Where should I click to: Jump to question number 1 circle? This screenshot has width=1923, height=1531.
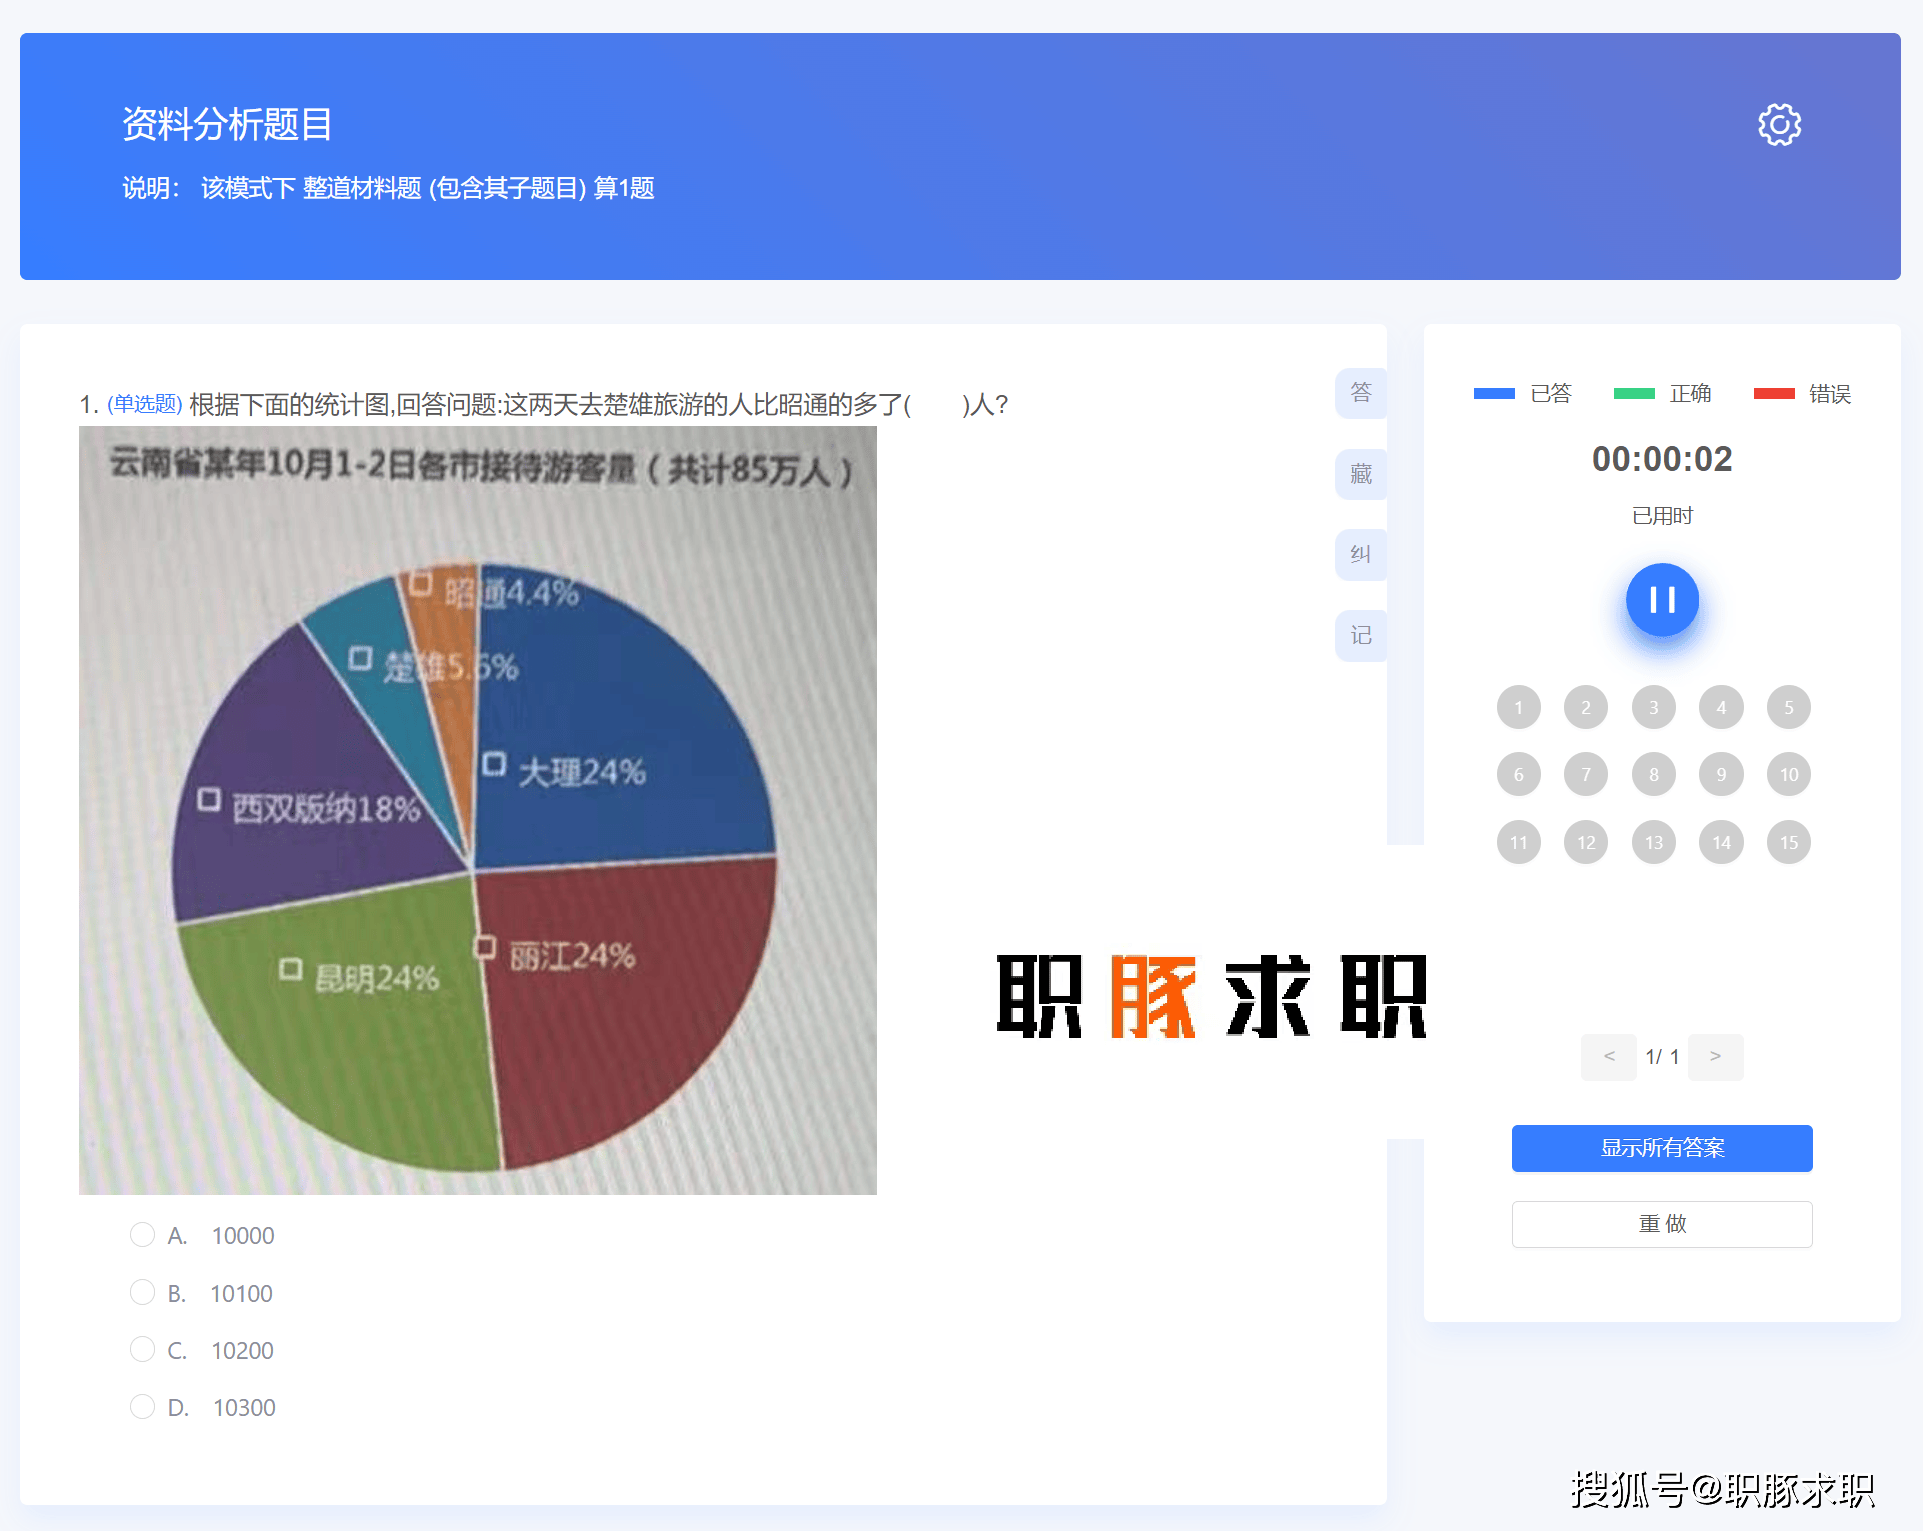(1518, 708)
